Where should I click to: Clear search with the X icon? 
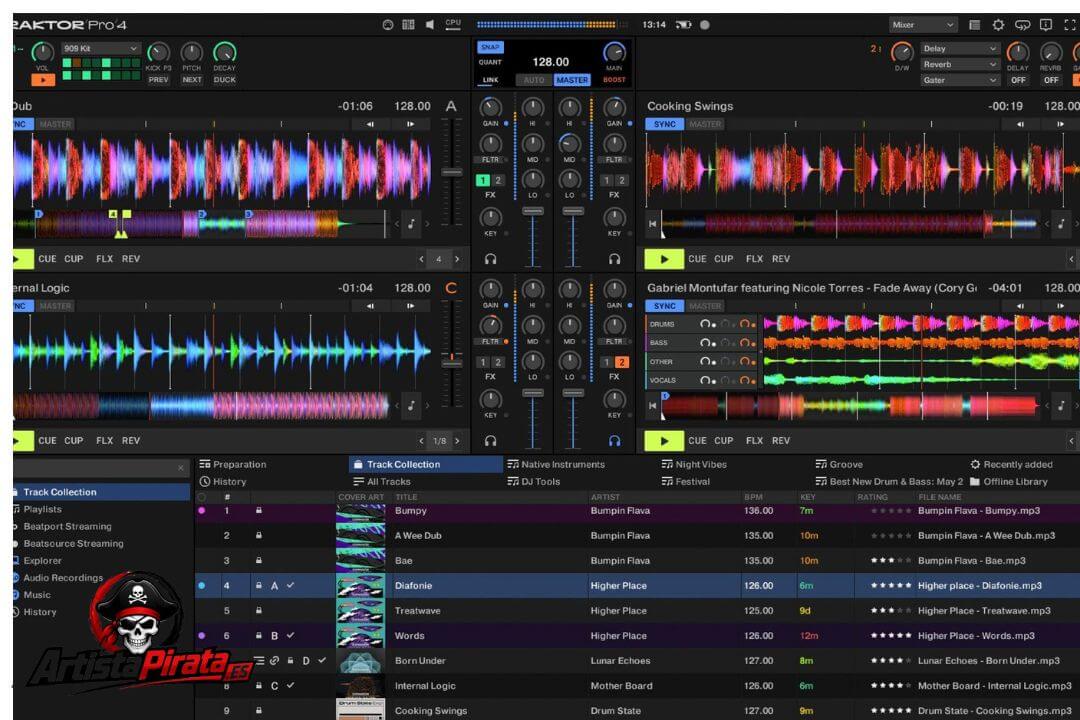[181, 469]
